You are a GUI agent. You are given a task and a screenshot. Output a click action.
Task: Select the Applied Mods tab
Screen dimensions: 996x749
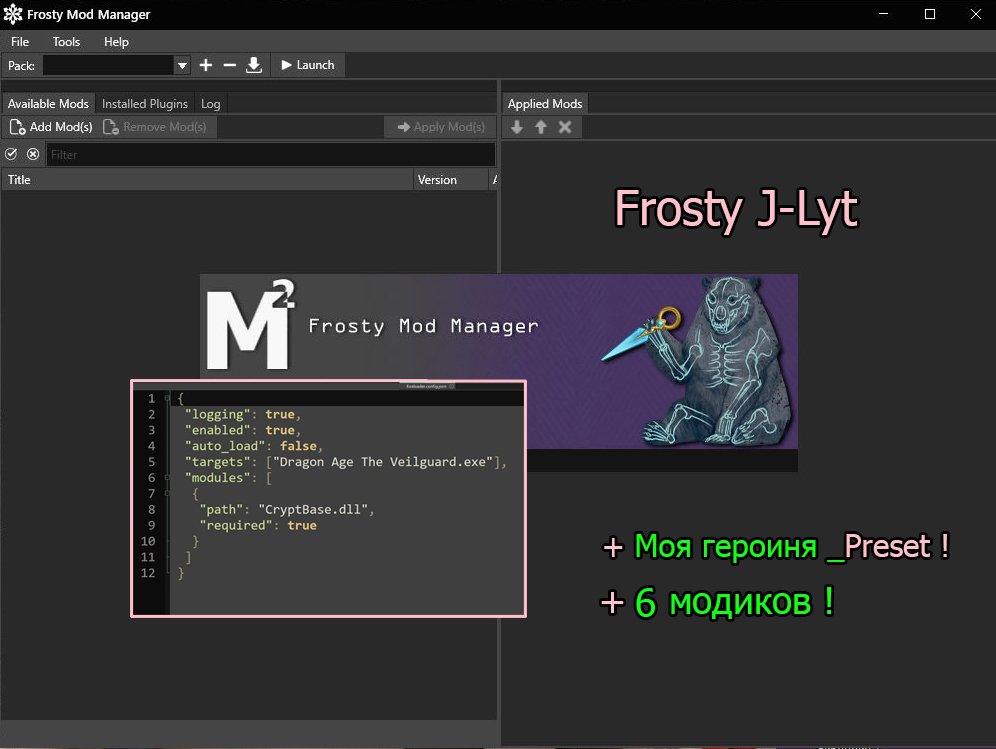click(545, 104)
